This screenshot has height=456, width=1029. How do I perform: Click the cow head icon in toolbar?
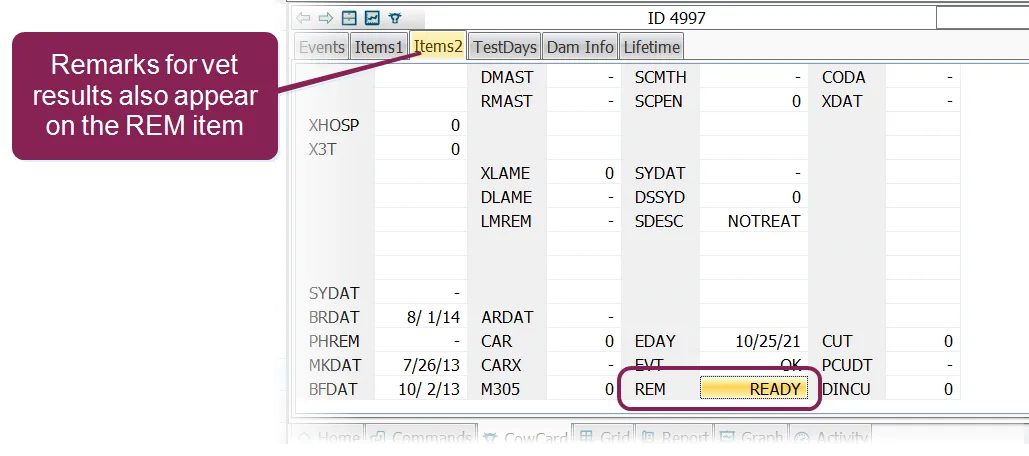tap(394, 18)
